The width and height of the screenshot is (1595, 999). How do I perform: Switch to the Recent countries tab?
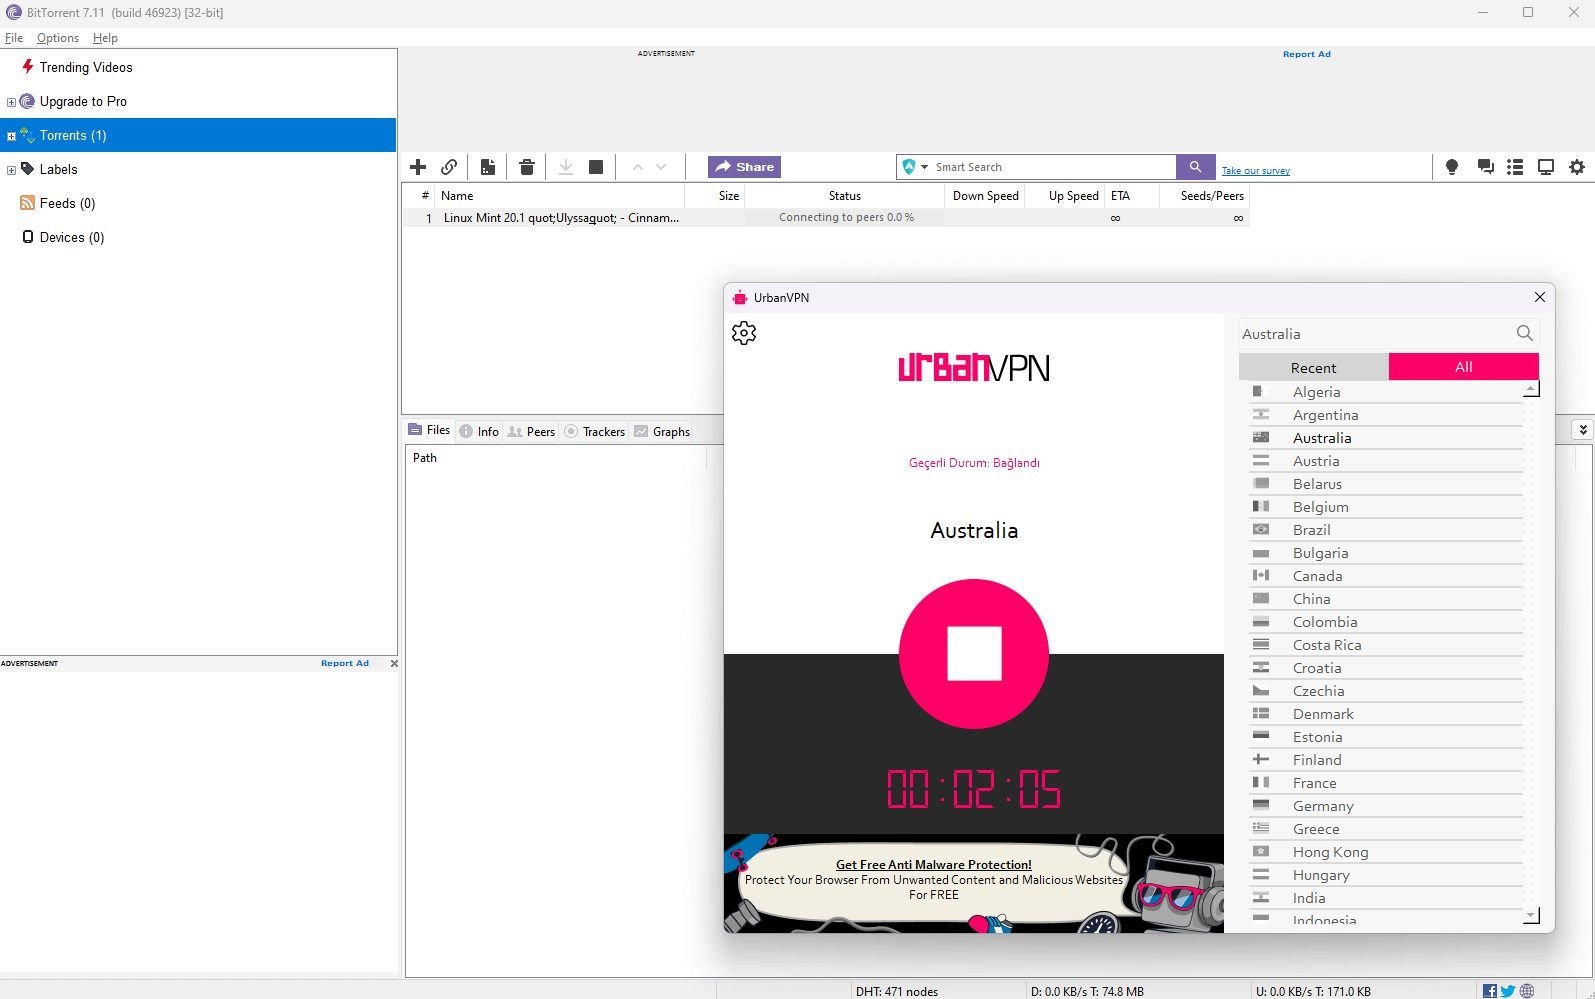[x=1313, y=367]
